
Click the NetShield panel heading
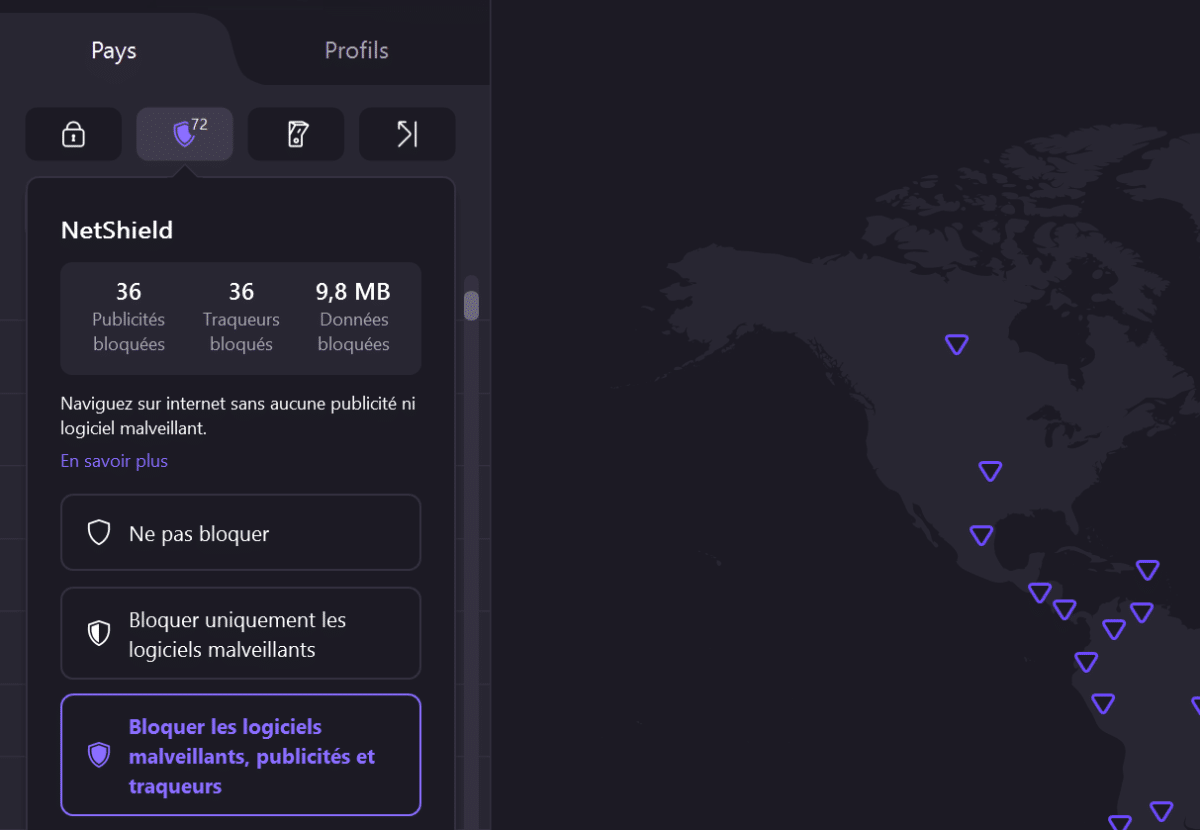(x=117, y=230)
